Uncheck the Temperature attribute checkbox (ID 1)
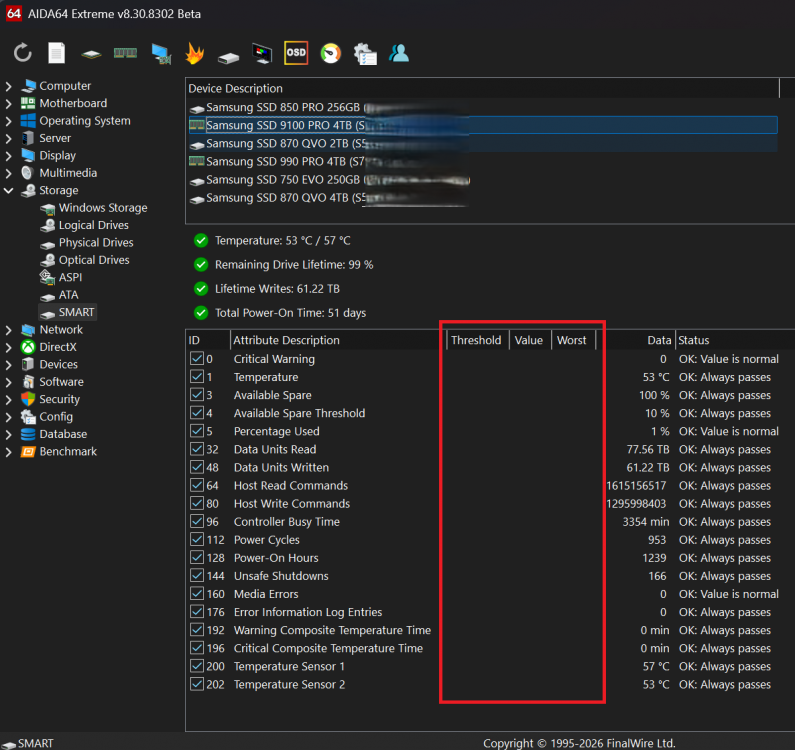The width and height of the screenshot is (795, 750). (197, 377)
